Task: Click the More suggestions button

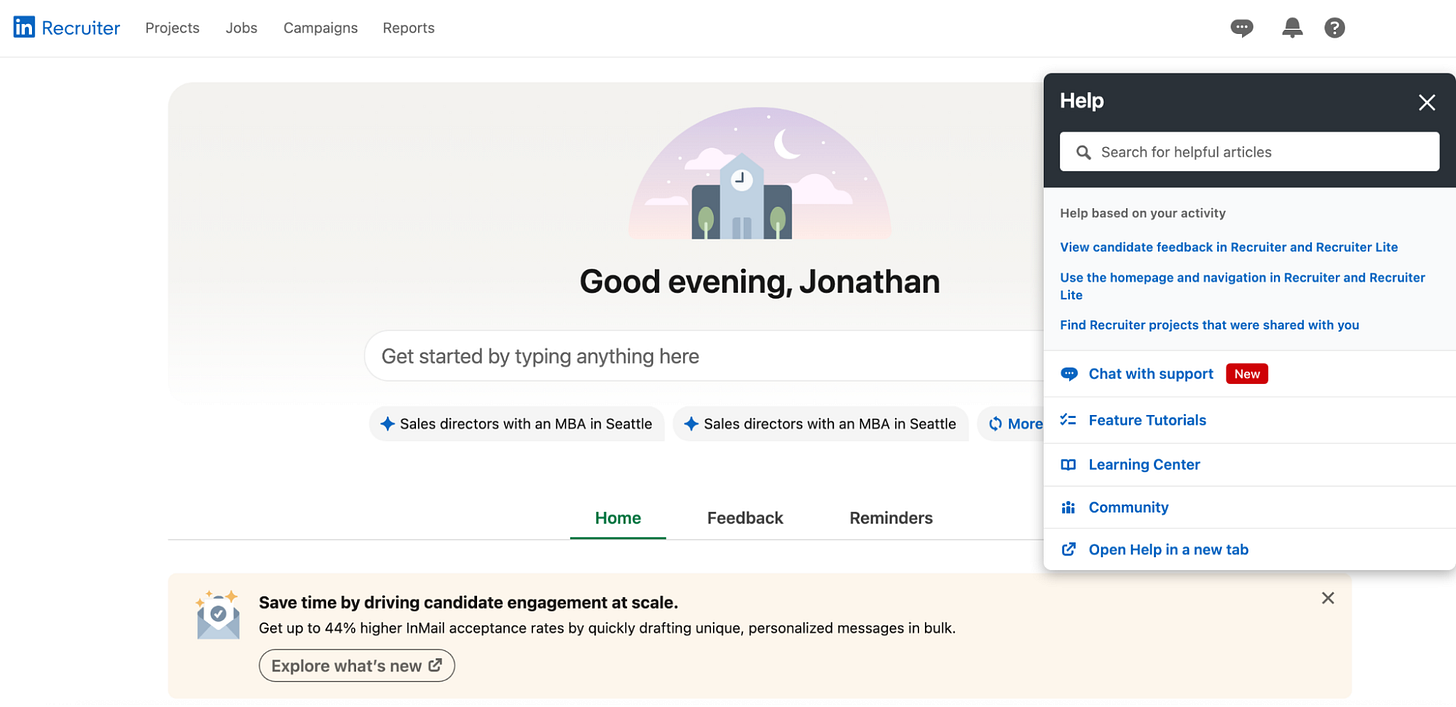Action: coord(1012,424)
